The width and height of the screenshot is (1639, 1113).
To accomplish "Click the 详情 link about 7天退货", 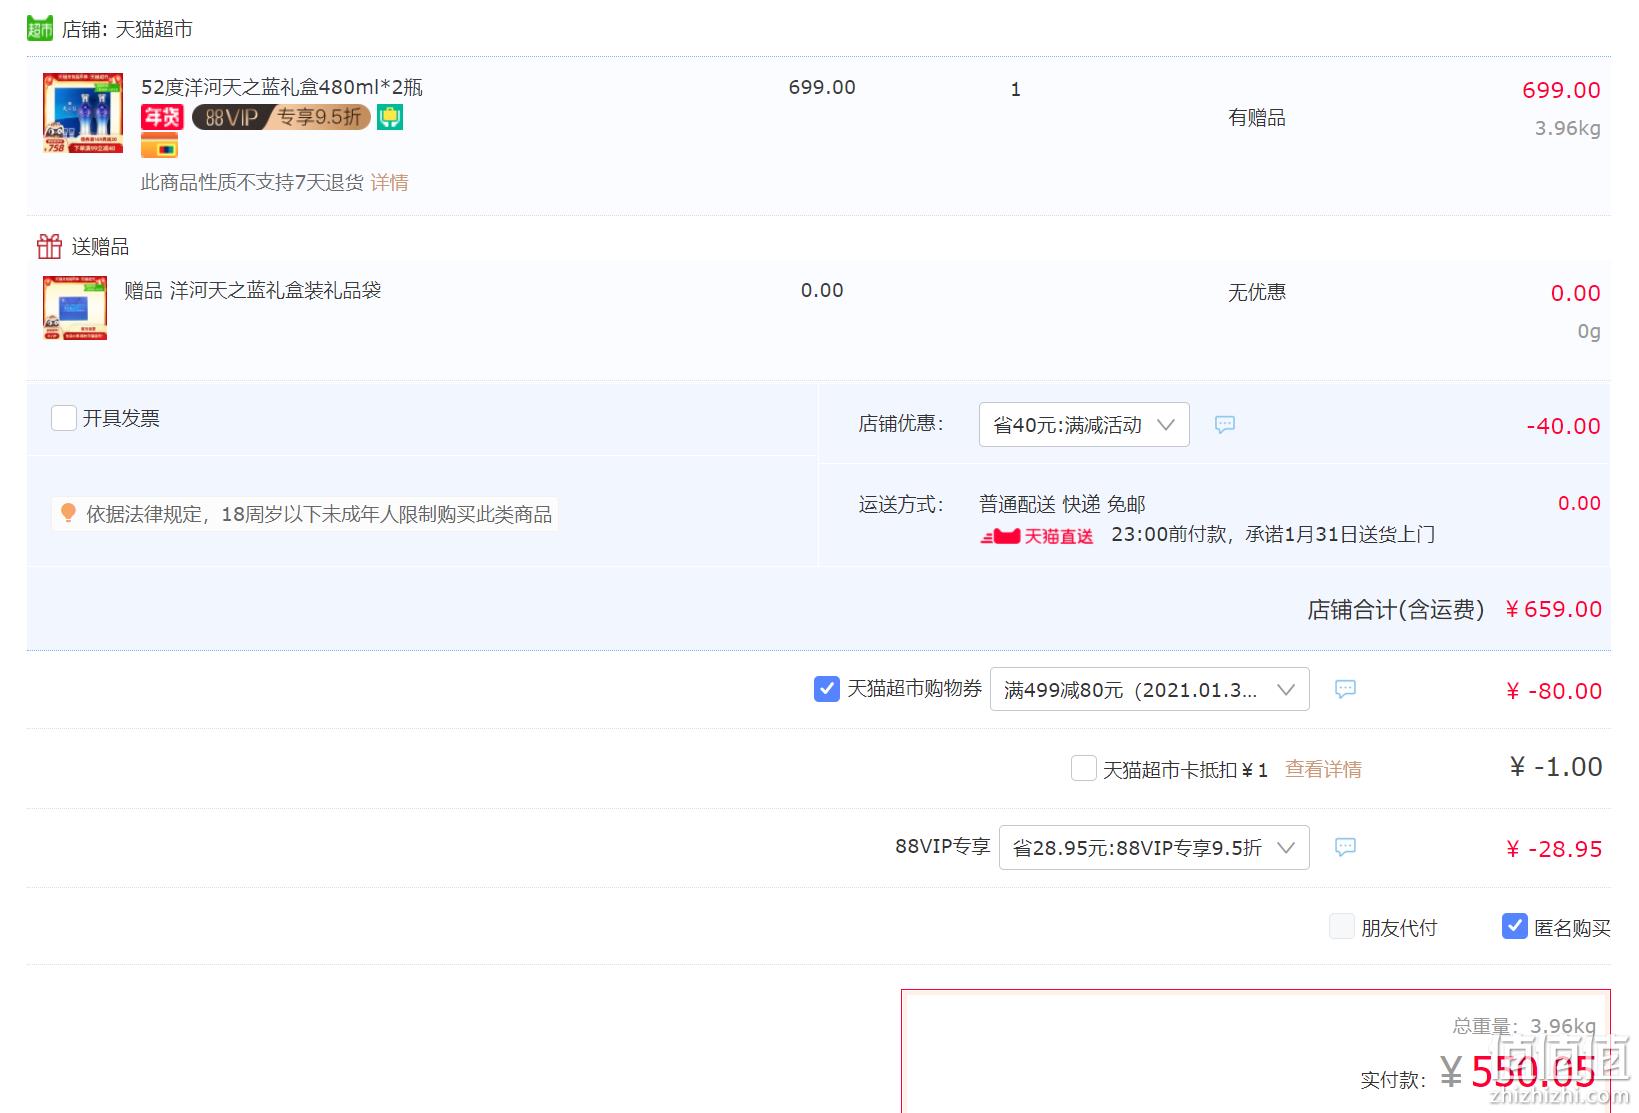I will (389, 182).
